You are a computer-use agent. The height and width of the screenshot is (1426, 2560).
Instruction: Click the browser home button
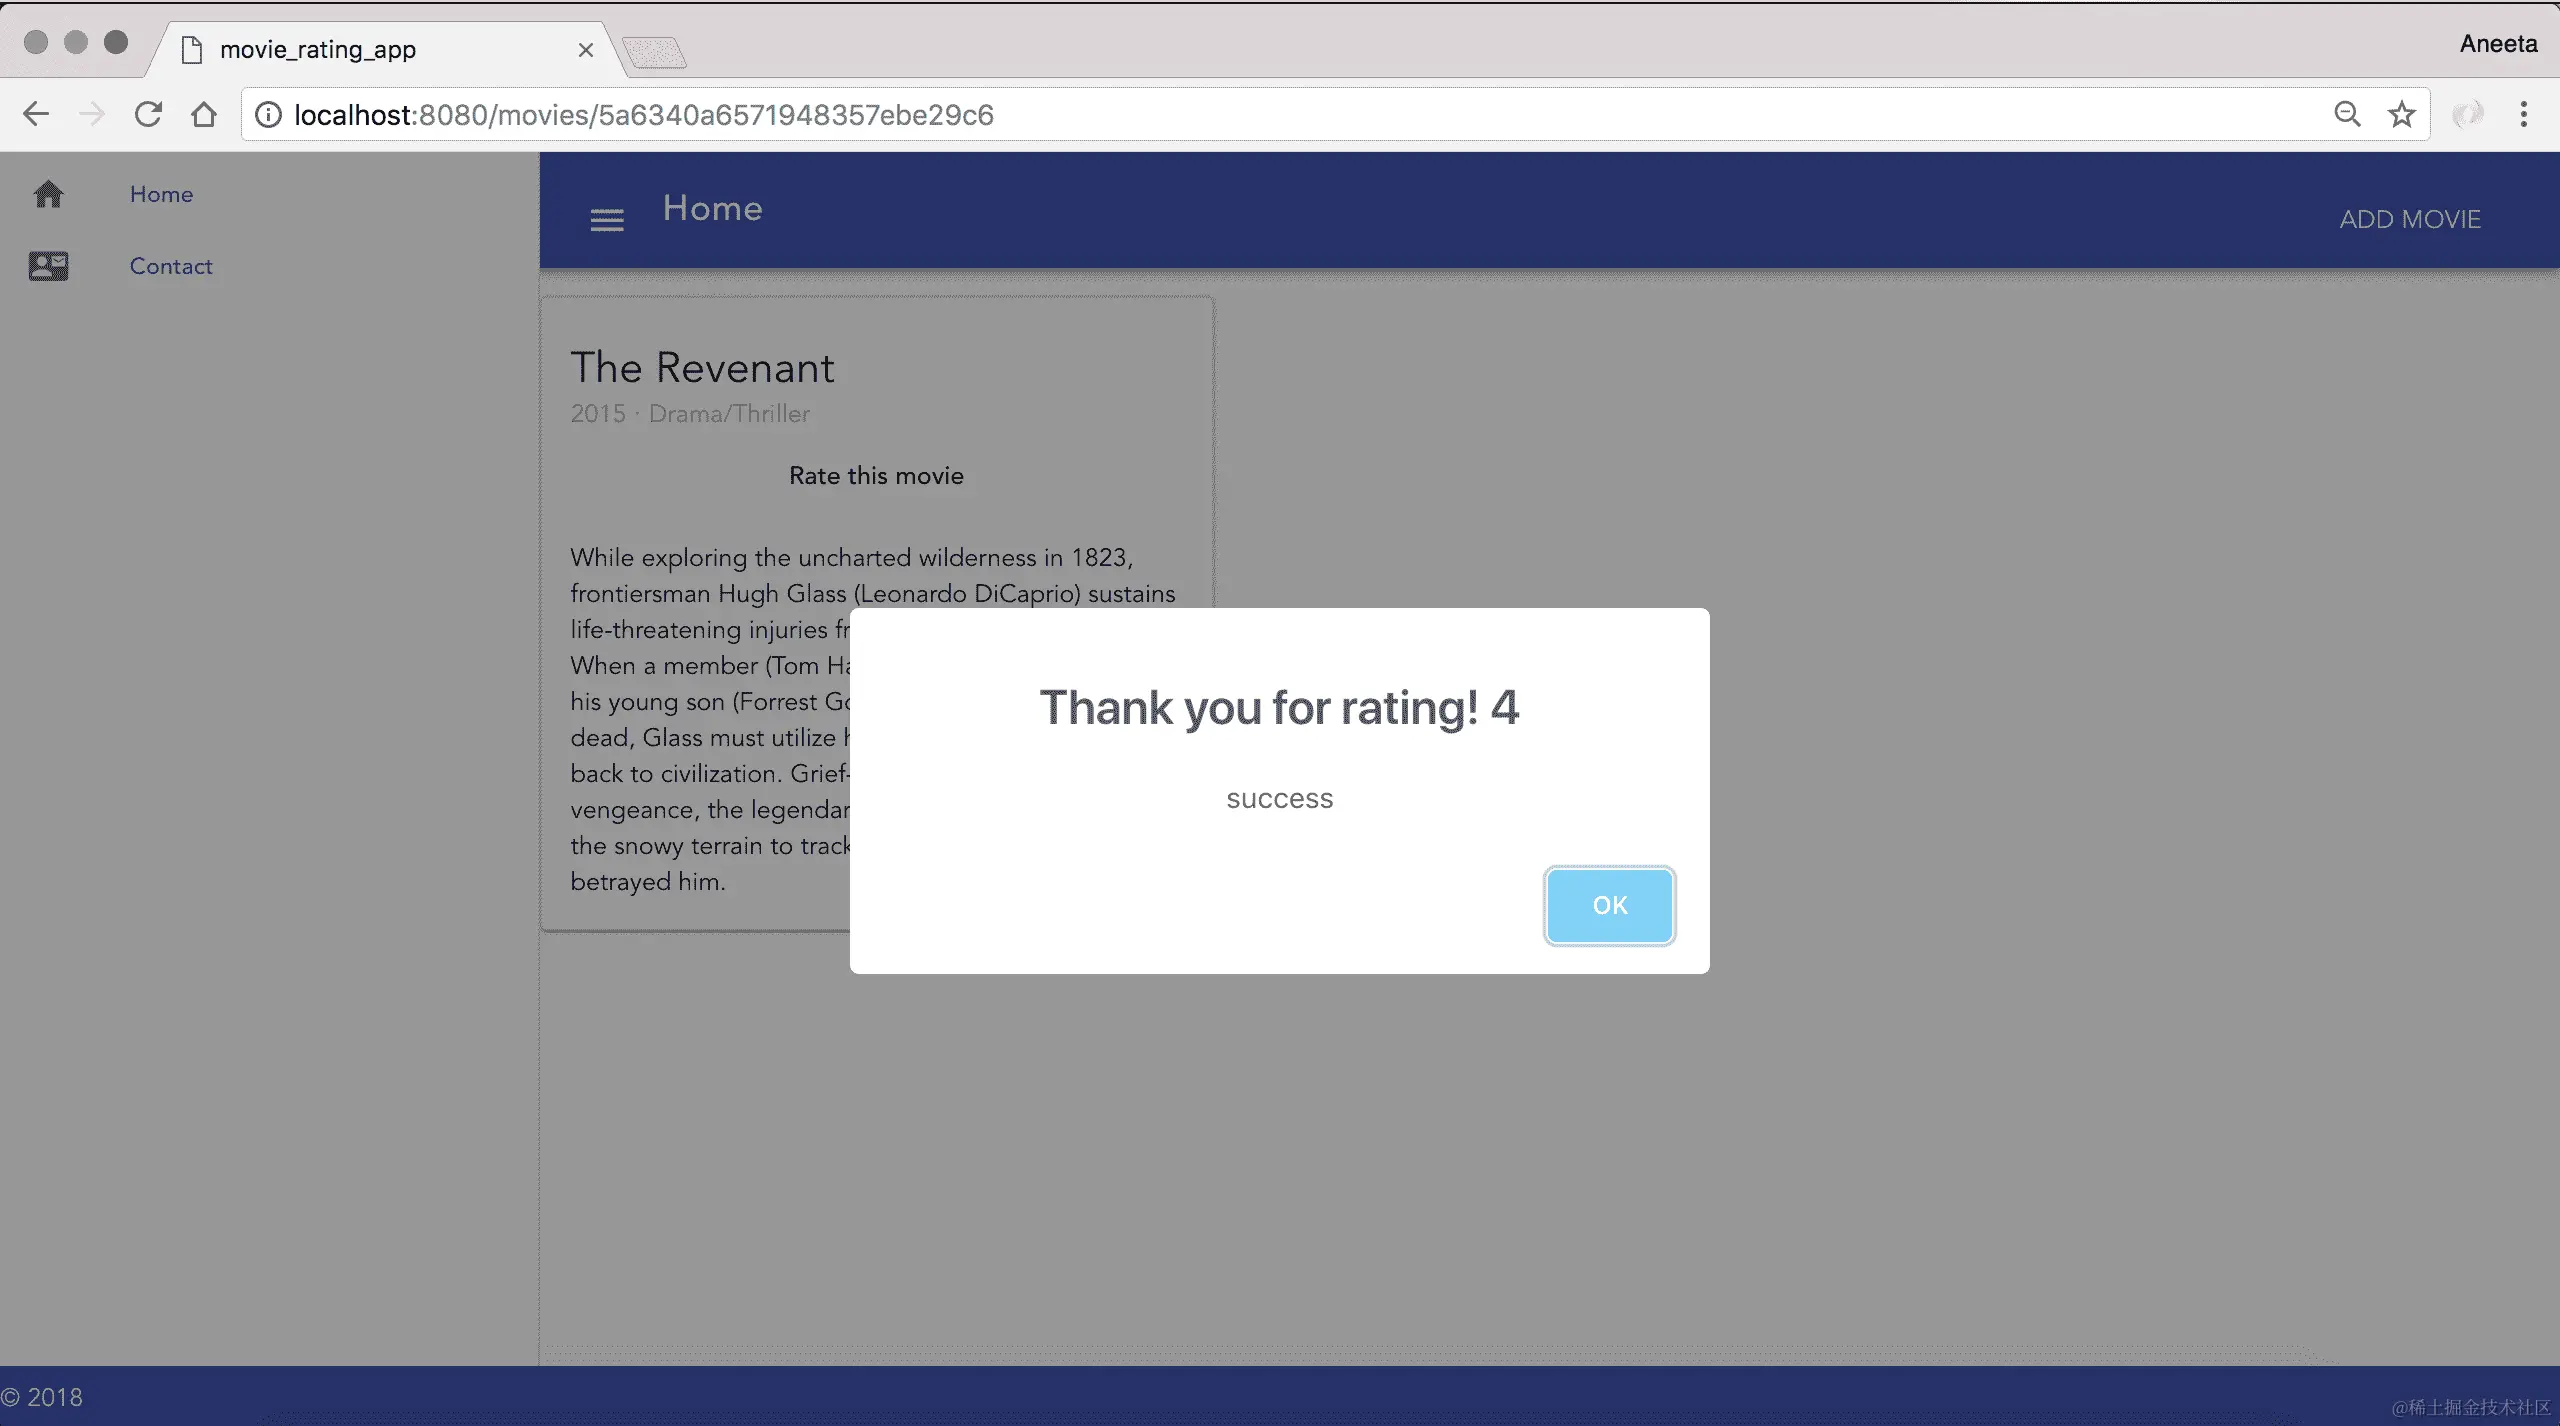click(x=204, y=114)
